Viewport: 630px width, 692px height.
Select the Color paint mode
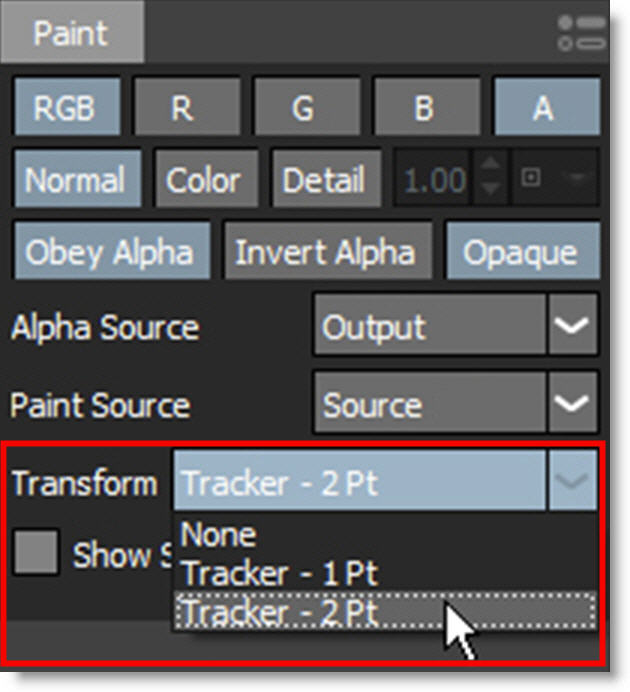(x=203, y=181)
